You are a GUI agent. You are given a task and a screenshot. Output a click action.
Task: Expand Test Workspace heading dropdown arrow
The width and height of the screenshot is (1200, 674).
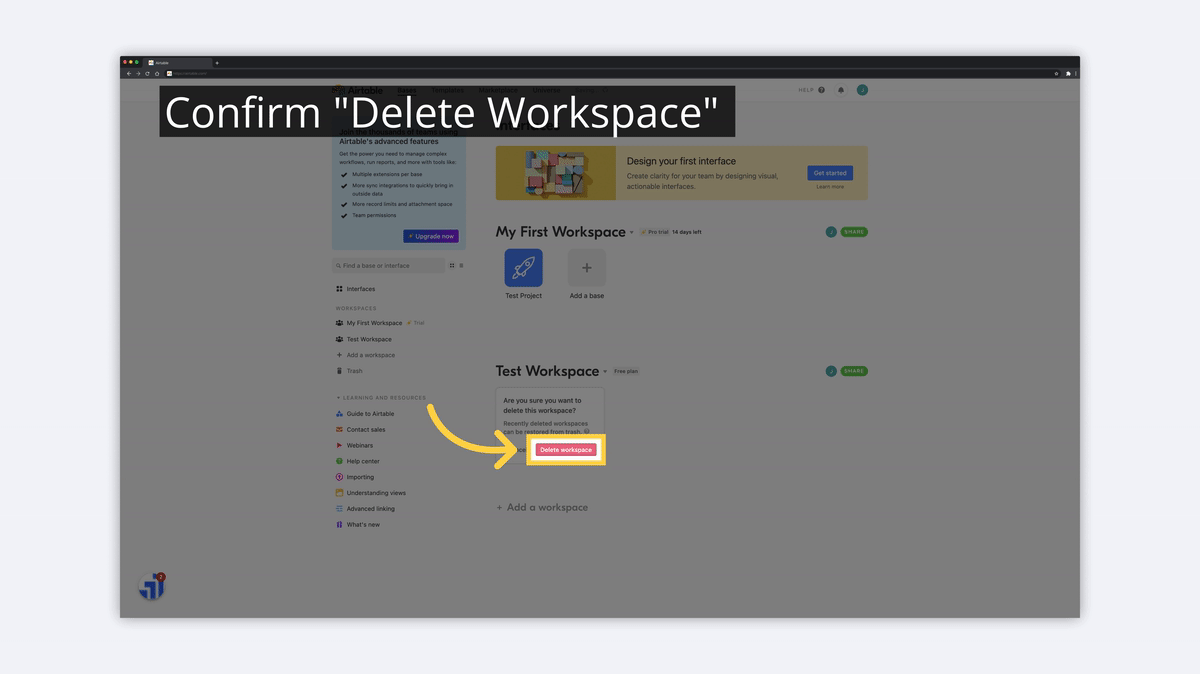(x=606, y=372)
